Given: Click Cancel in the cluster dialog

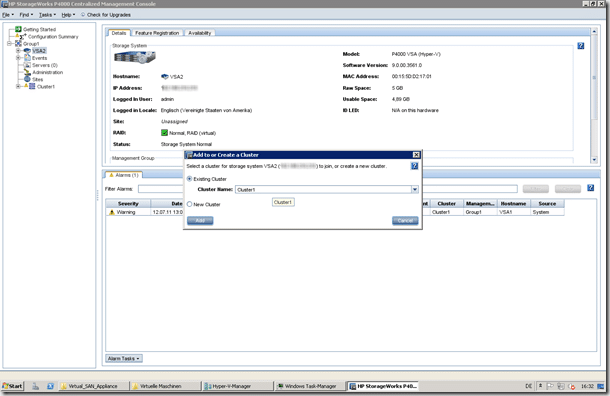Looking at the screenshot, I should click(405, 221).
